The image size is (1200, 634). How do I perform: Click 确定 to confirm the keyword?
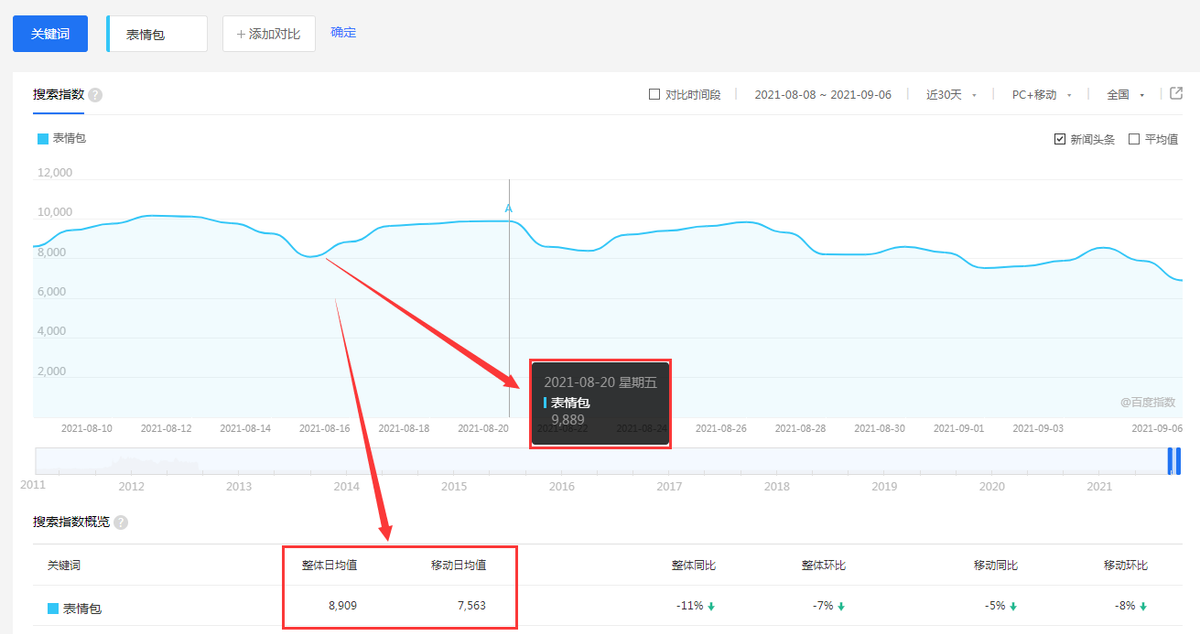point(343,33)
